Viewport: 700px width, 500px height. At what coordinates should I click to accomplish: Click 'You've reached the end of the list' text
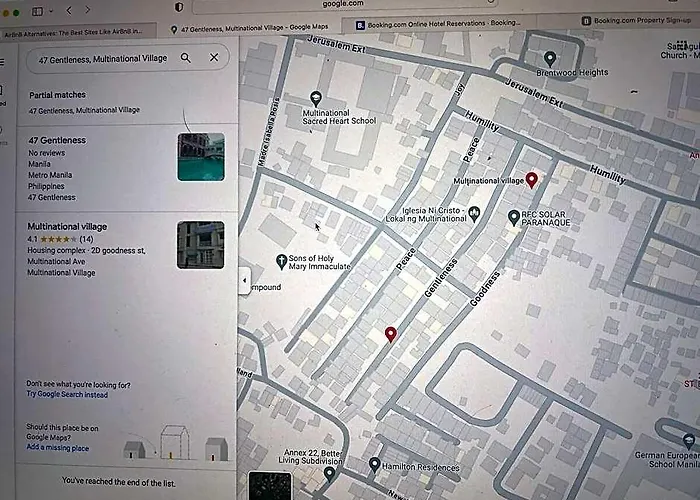coord(118,482)
